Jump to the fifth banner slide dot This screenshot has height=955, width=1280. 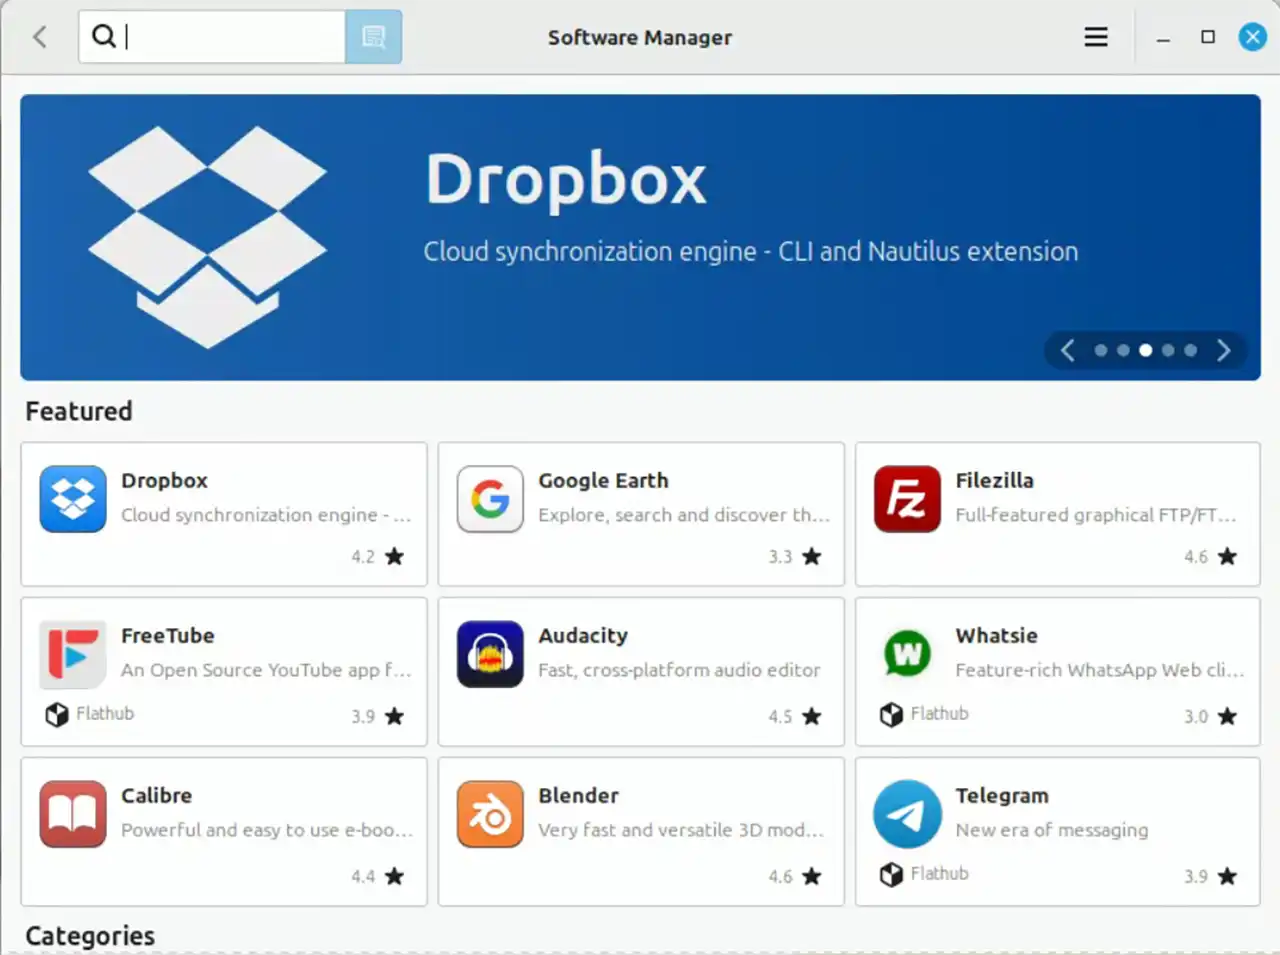click(1190, 350)
